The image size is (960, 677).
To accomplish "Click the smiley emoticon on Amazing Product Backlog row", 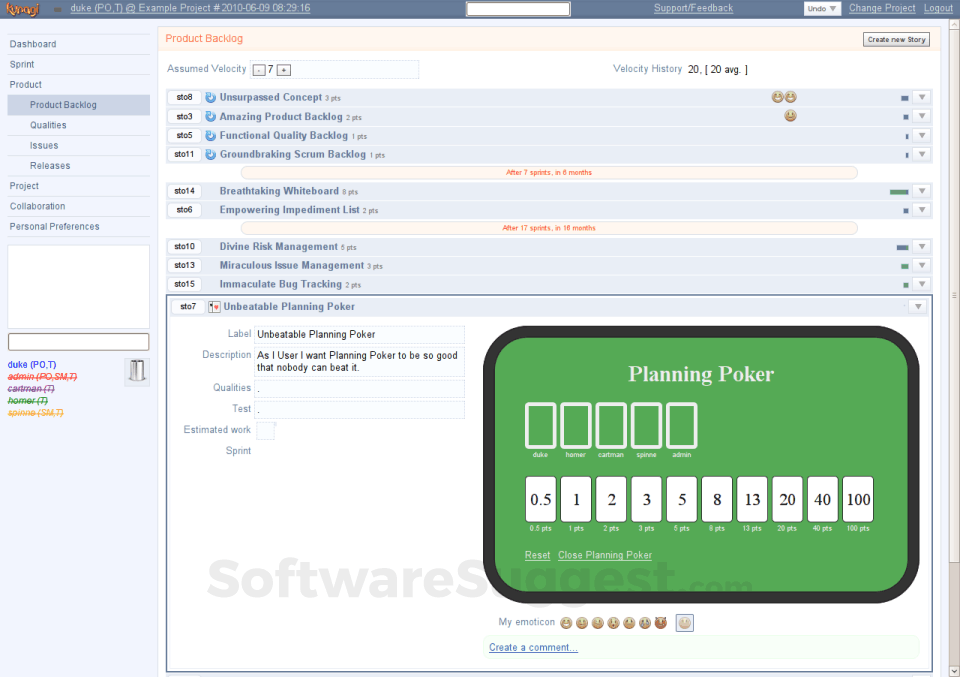I will point(790,117).
